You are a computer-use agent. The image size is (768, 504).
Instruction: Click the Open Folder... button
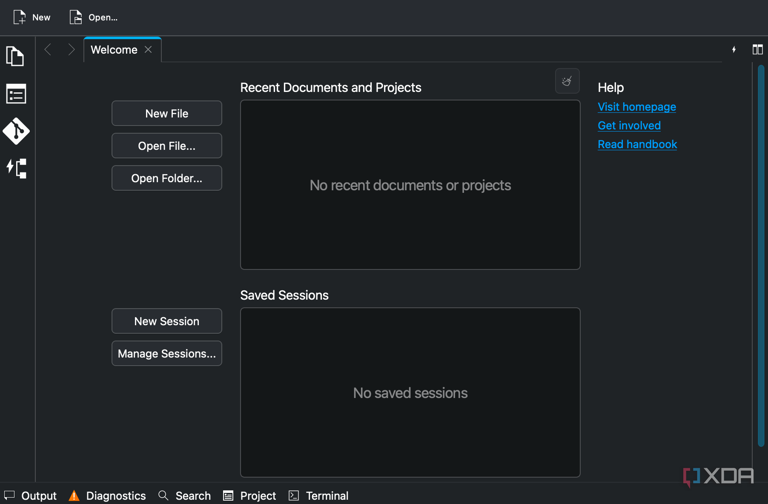(x=167, y=178)
